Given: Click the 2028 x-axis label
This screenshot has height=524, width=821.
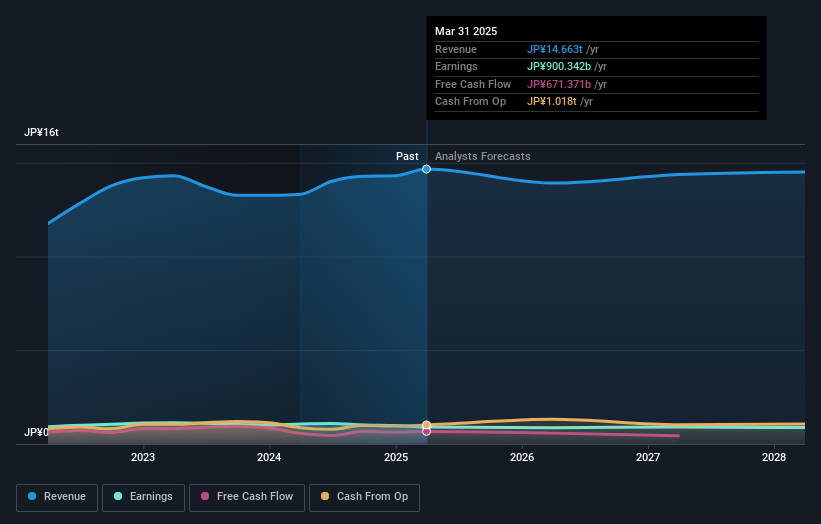Looking at the screenshot, I should tap(774, 457).
